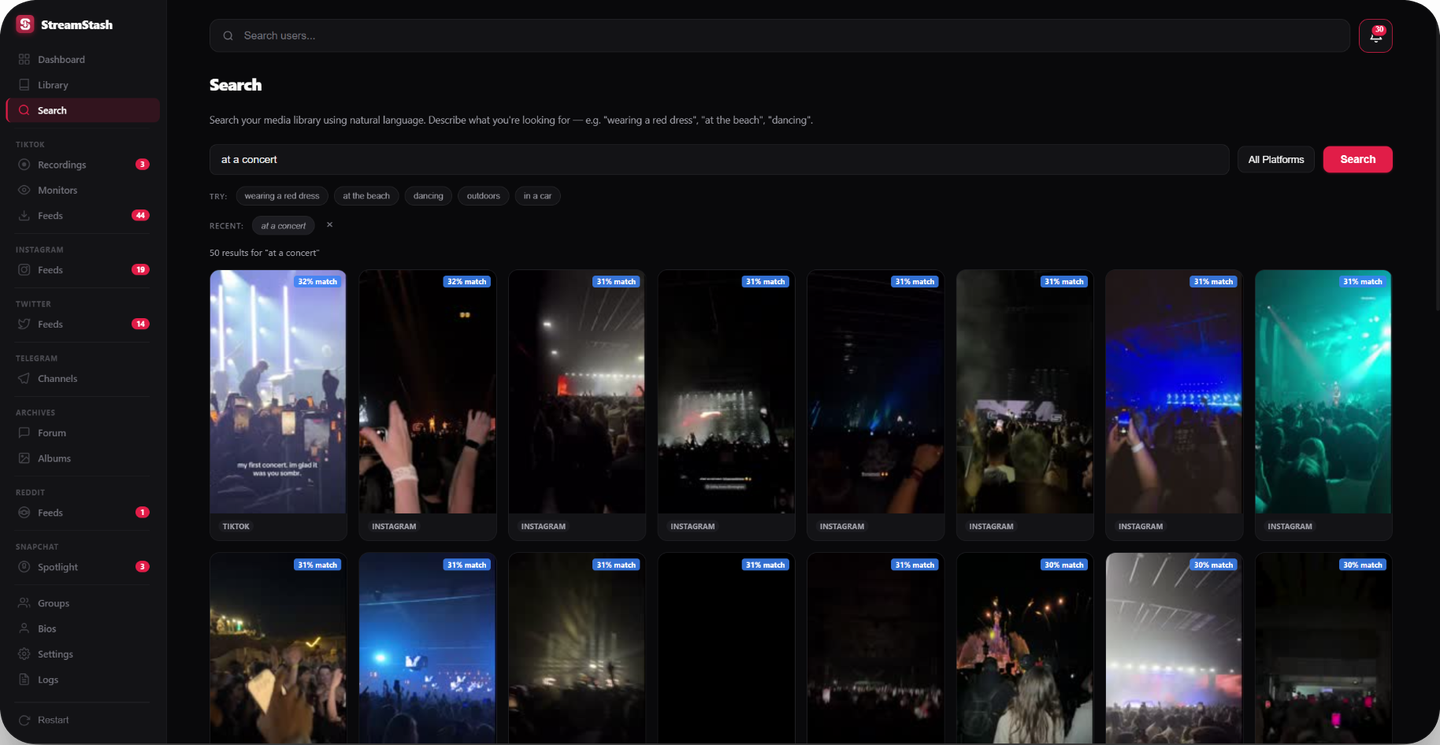Viewport: 1440px width, 745px height.
Task: Rerun the recent "at a concert" search
Action: pos(283,225)
